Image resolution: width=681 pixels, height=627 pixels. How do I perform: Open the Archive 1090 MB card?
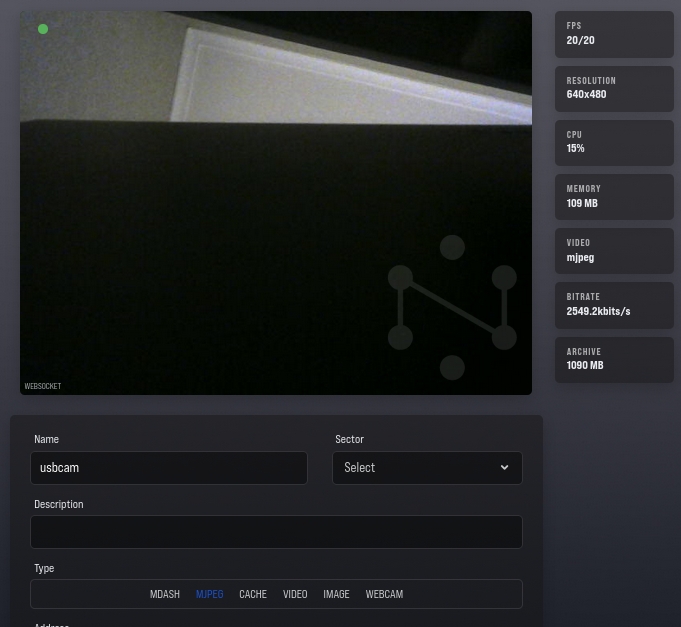614,359
